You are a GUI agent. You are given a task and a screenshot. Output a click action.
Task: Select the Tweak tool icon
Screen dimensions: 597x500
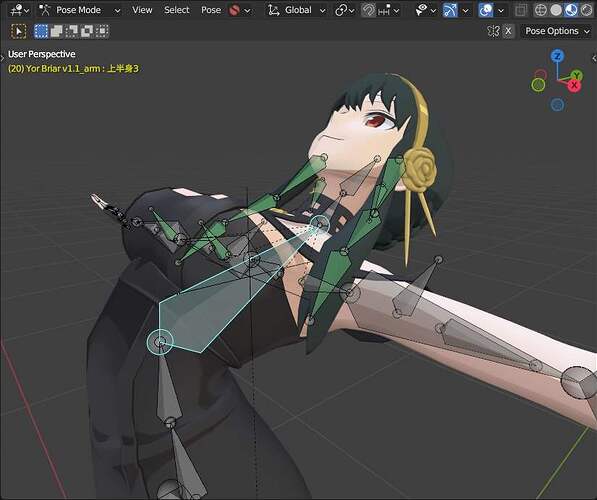click(19, 31)
